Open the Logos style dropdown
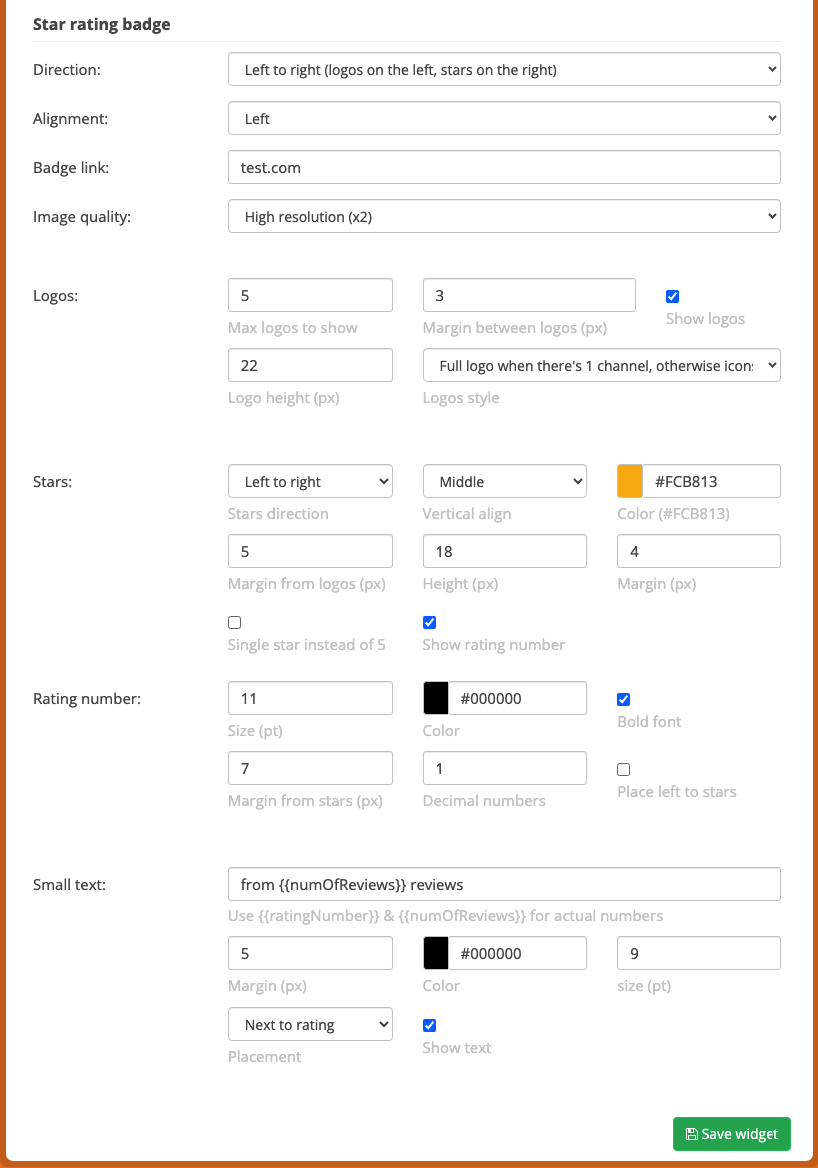 click(x=601, y=365)
